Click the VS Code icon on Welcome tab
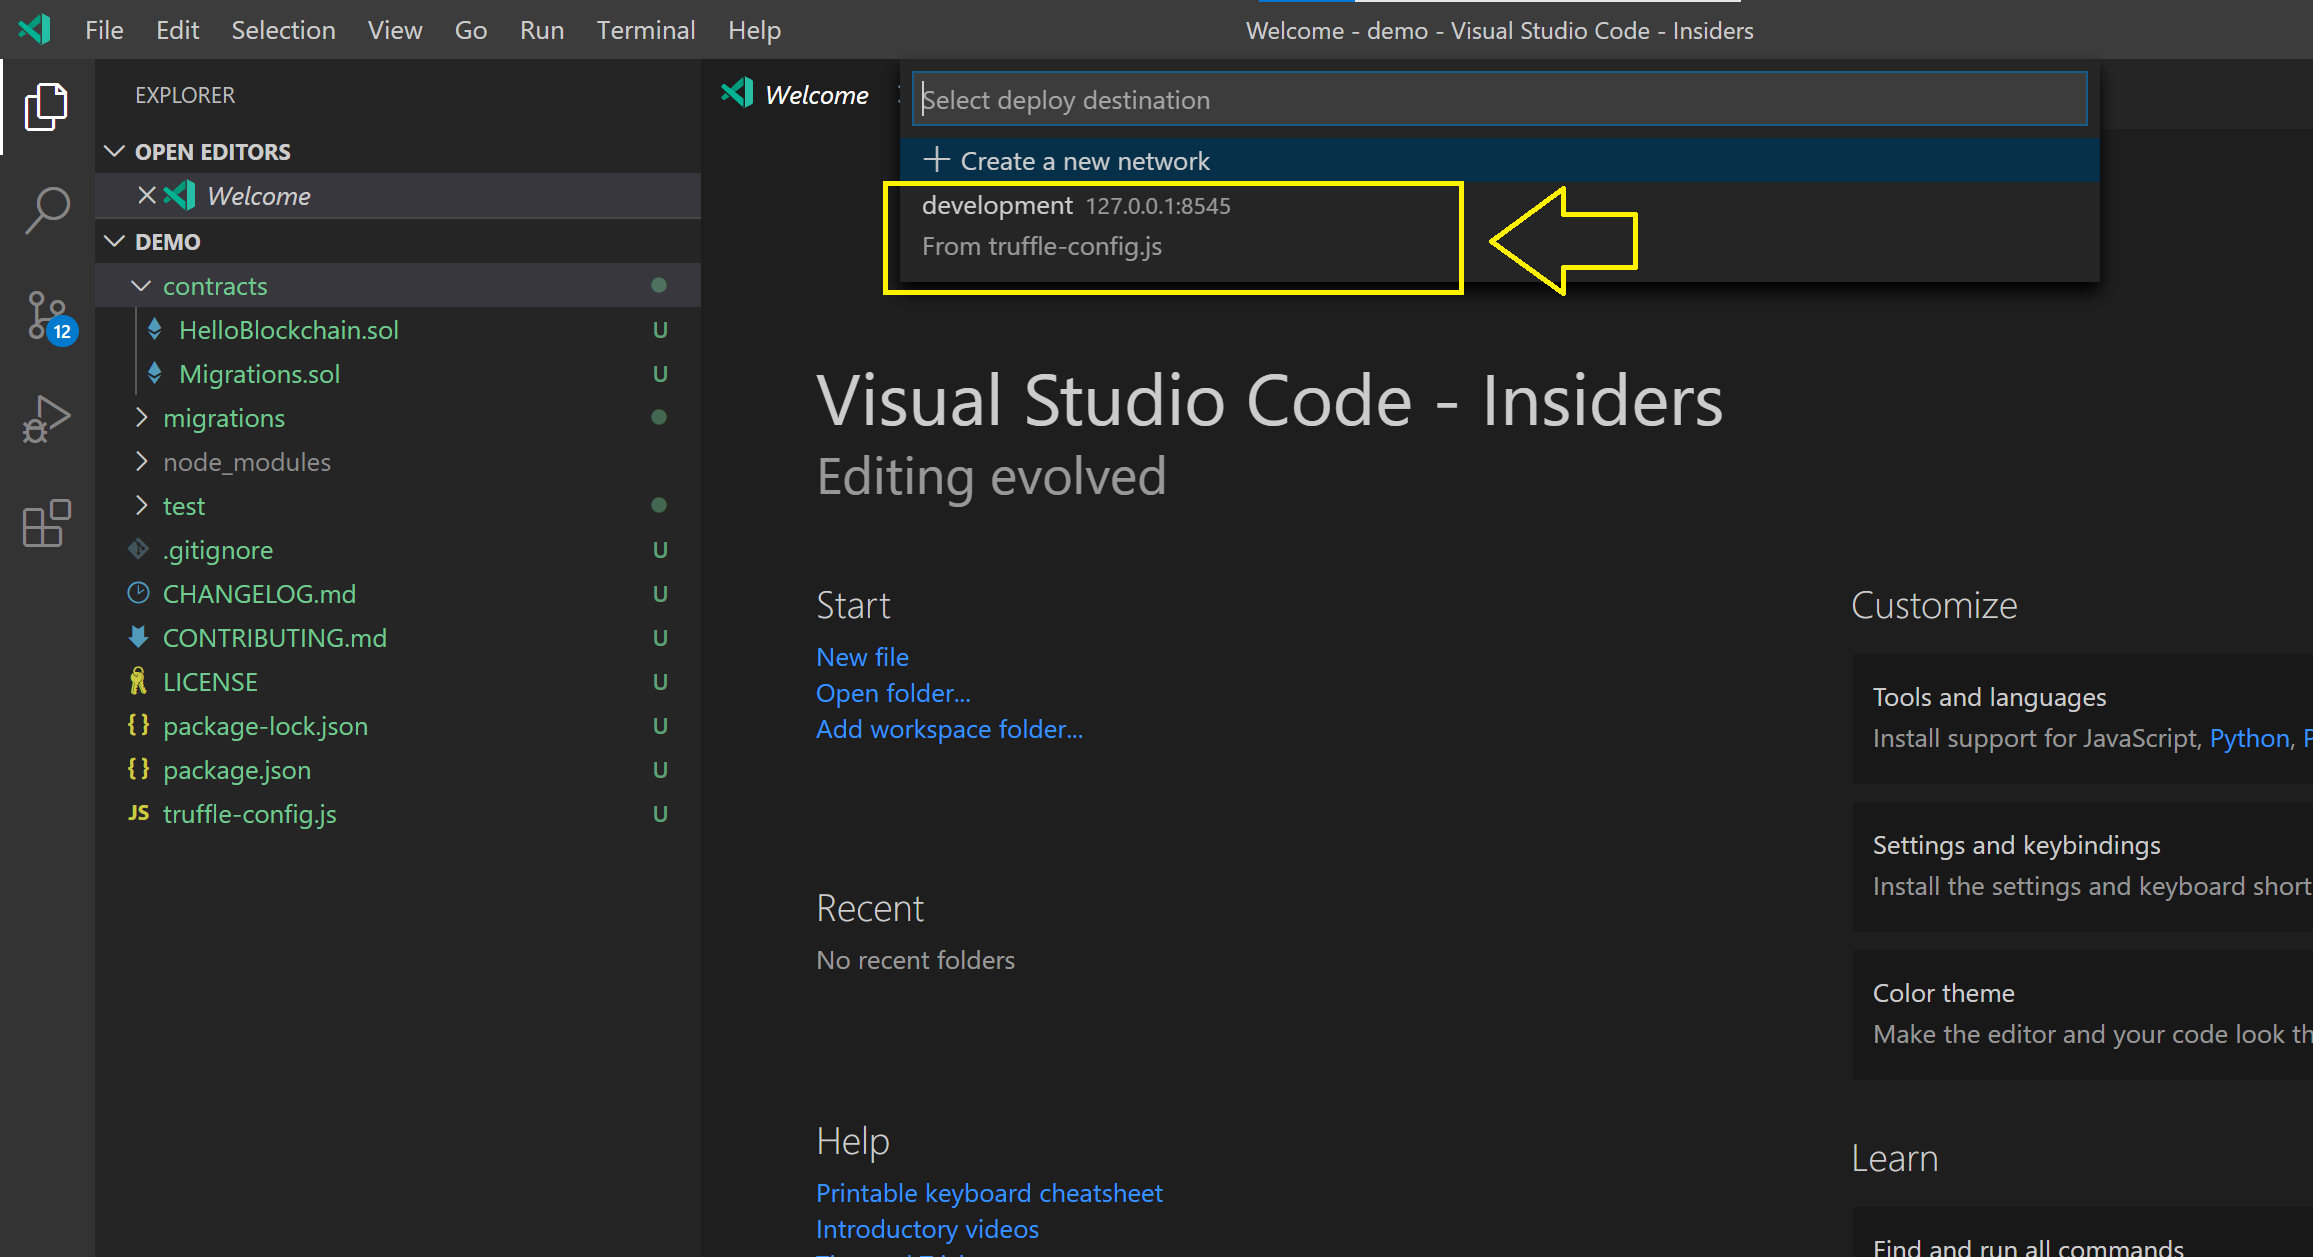The height and width of the screenshot is (1257, 2313). click(x=737, y=94)
